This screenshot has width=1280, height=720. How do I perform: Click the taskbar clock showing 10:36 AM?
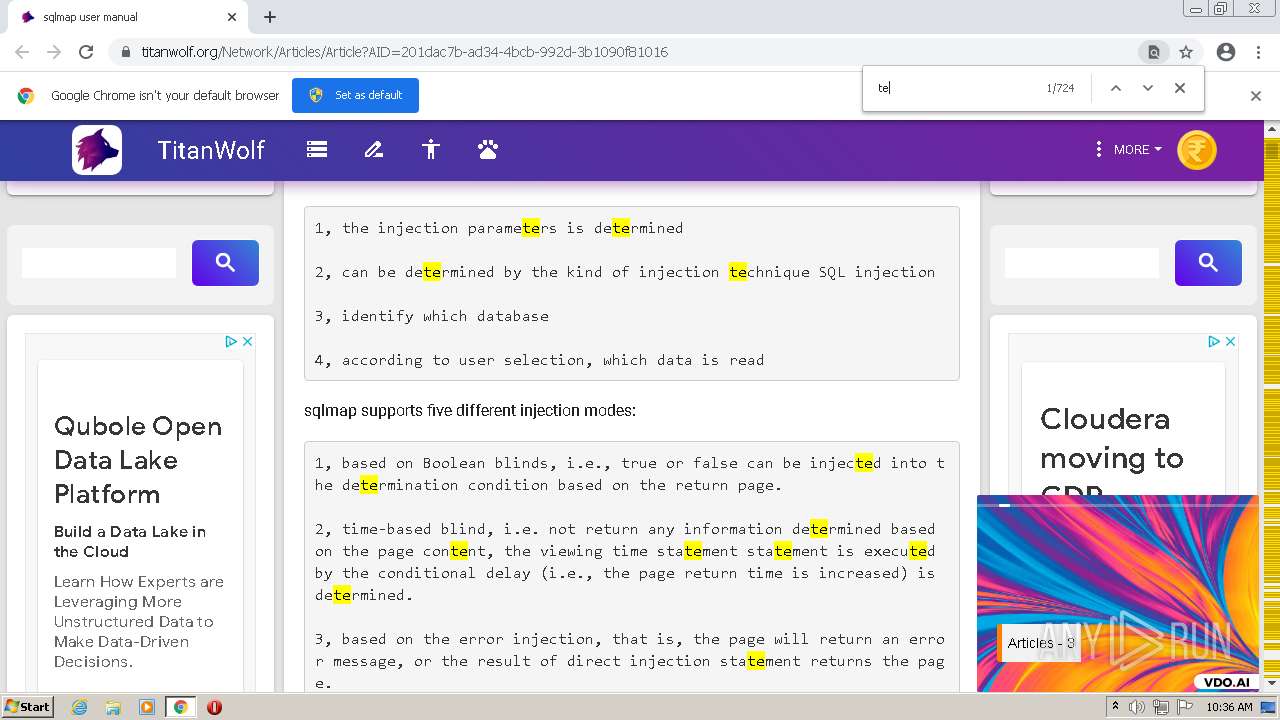click(x=1229, y=707)
